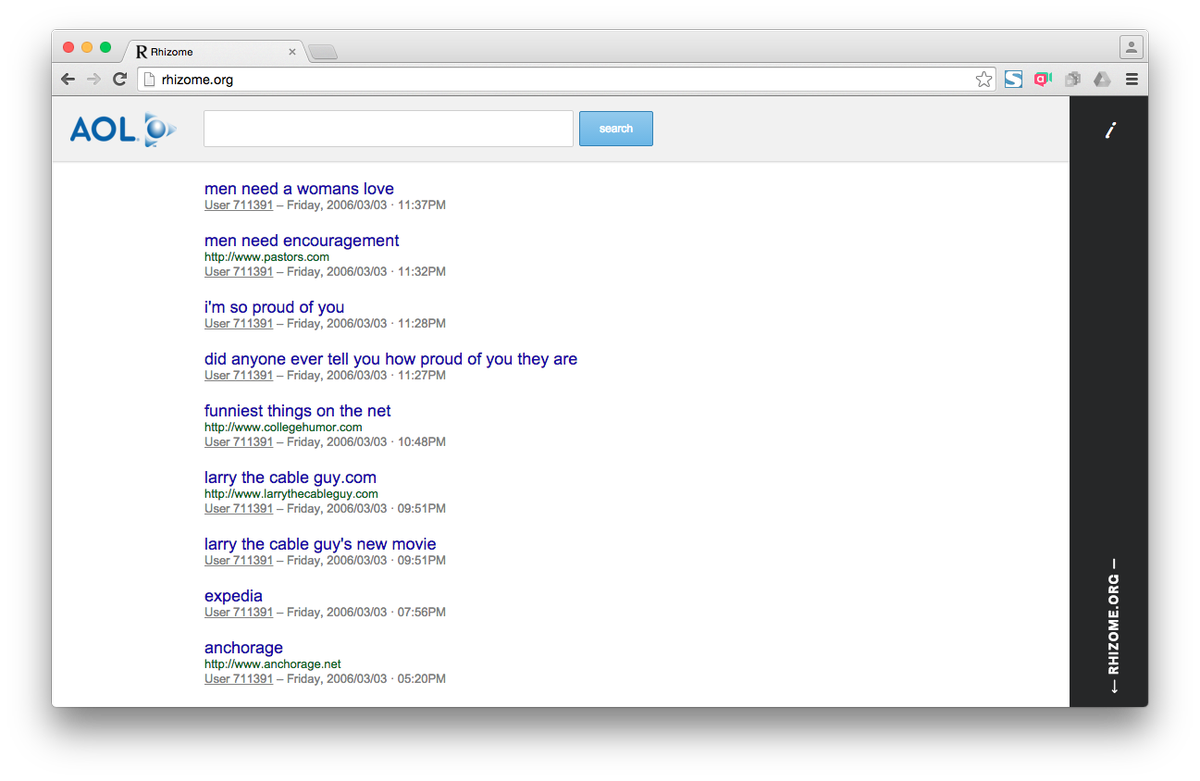This screenshot has height=781, width=1200.
Task: Open 'men need encouragement' result
Action: point(302,241)
